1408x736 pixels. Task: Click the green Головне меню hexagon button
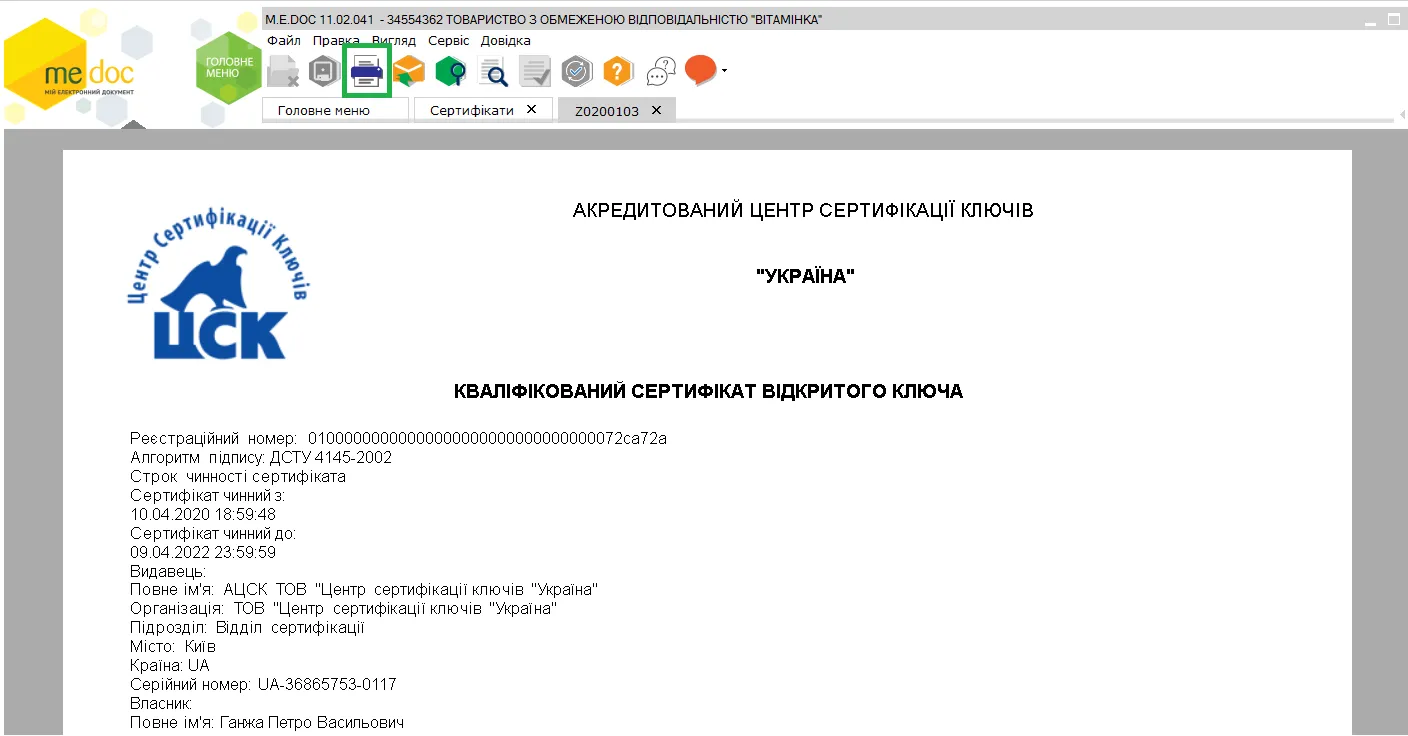pyautogui.click(x=230, y=68)
